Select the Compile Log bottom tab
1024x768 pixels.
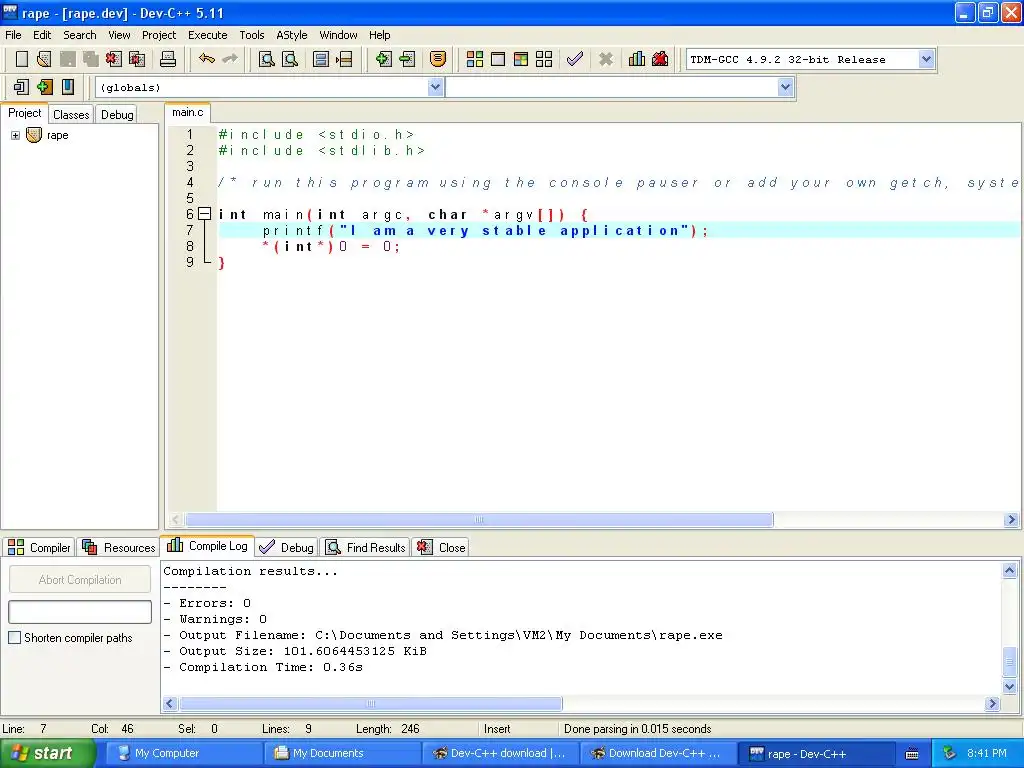(207, 546)
